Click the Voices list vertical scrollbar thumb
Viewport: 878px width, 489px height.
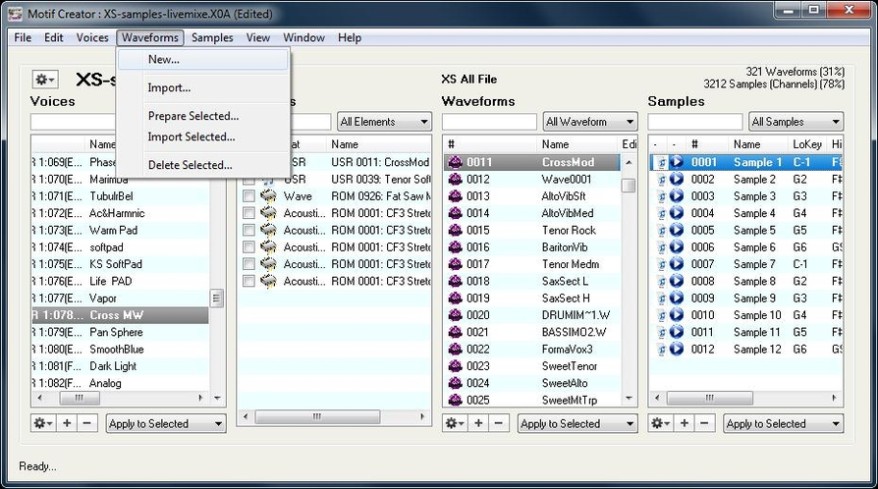216,298
